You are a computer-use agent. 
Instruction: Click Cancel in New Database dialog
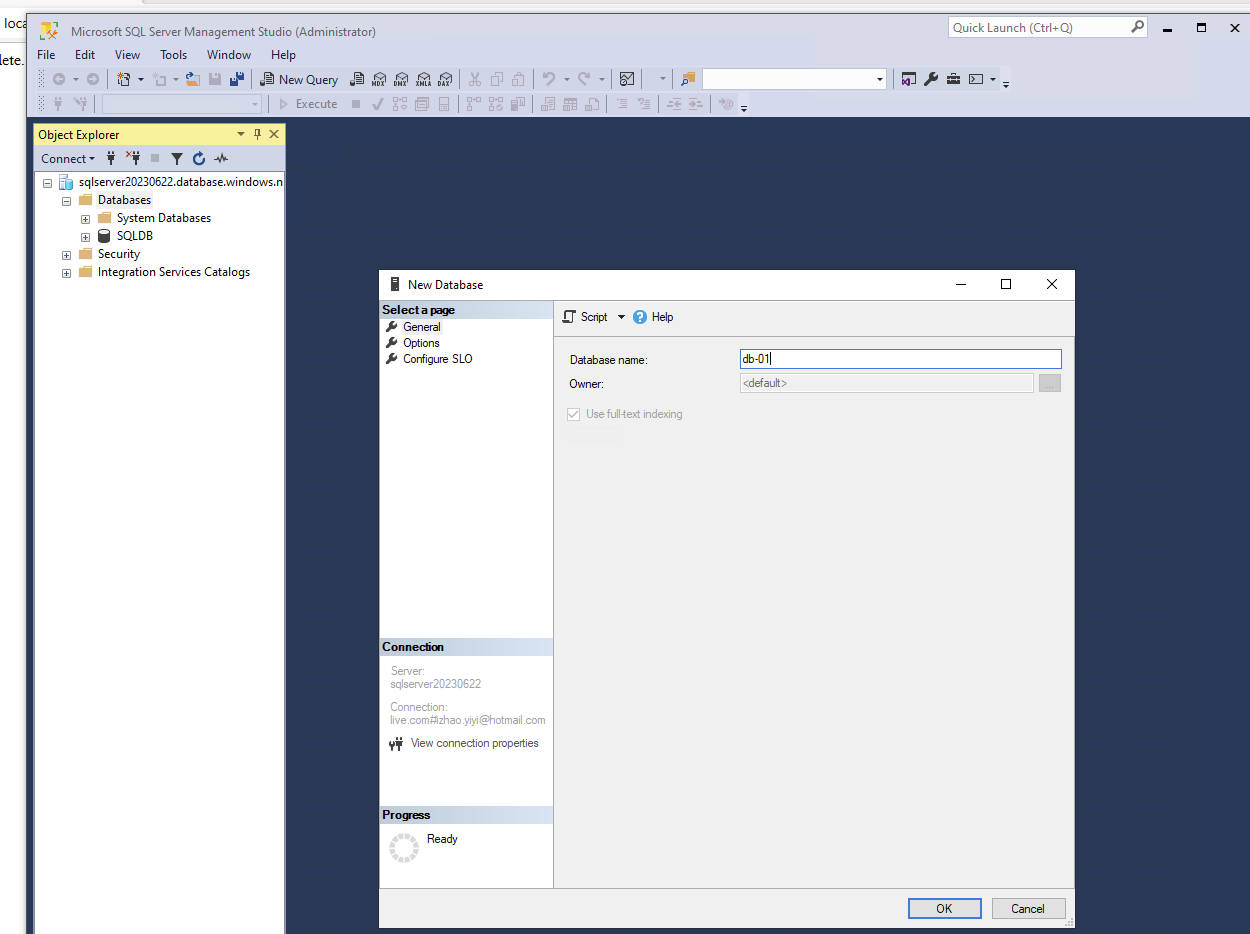click(x=1028, y=909)
